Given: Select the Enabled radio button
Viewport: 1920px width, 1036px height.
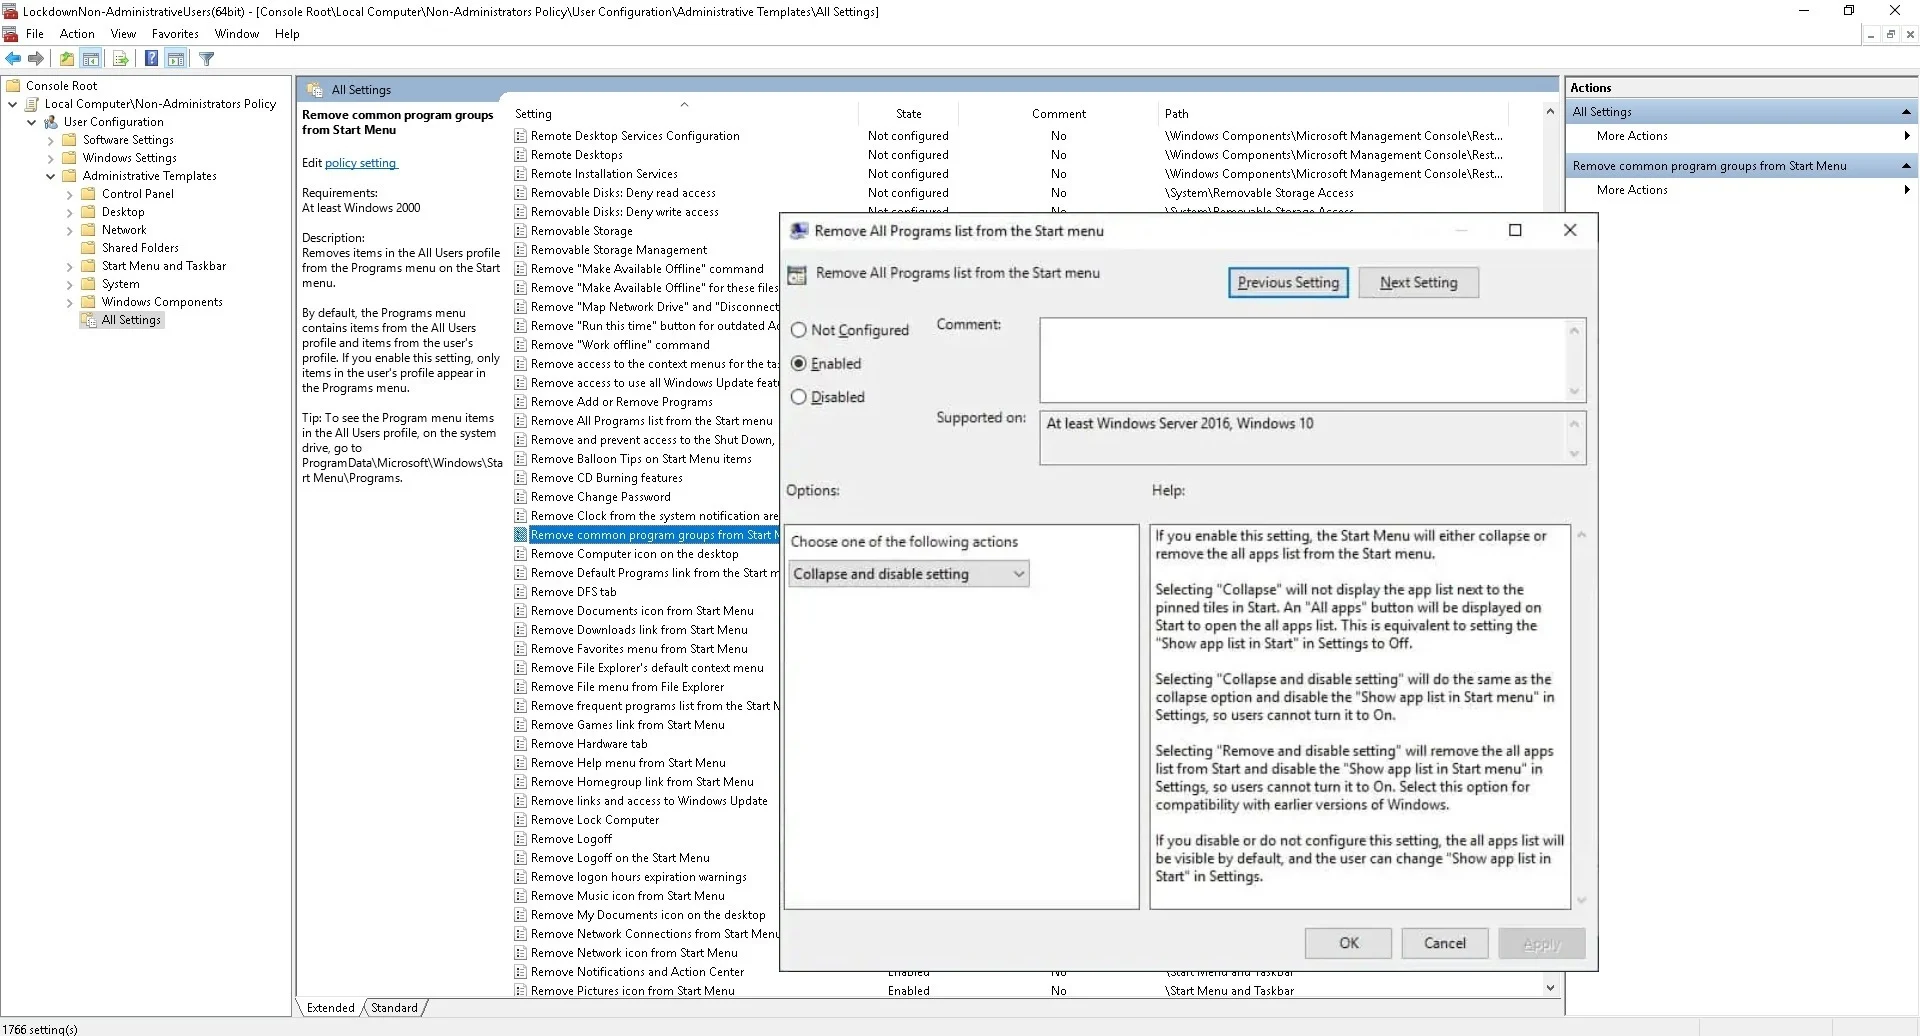Looking at the screenshot, I should [798, 363].
